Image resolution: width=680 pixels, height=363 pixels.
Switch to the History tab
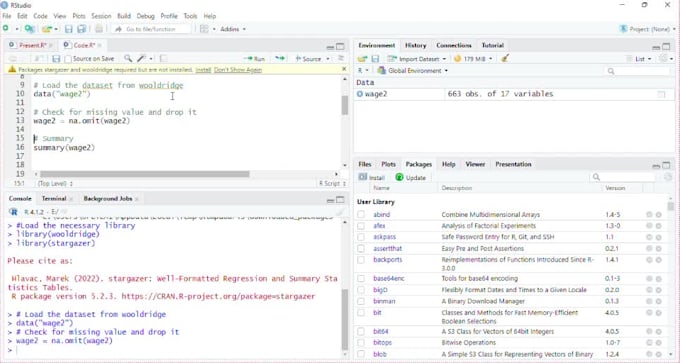pos(415,45)
